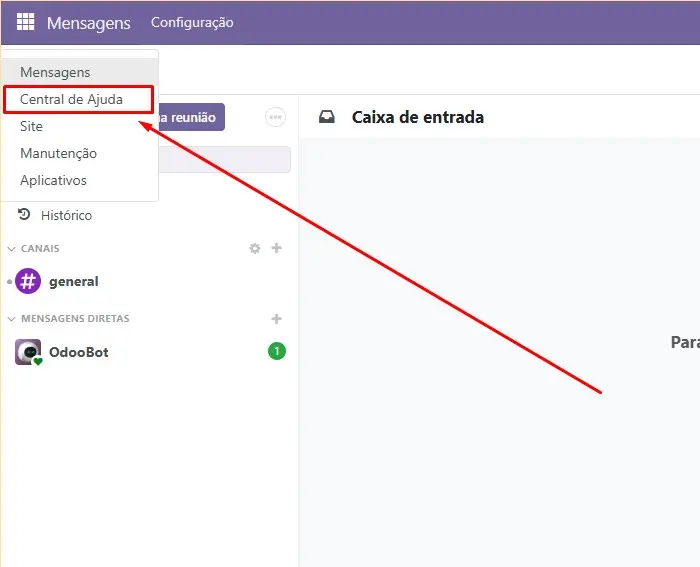
Task: Open channel settings gear icon
Action: (x=255, y=248)
